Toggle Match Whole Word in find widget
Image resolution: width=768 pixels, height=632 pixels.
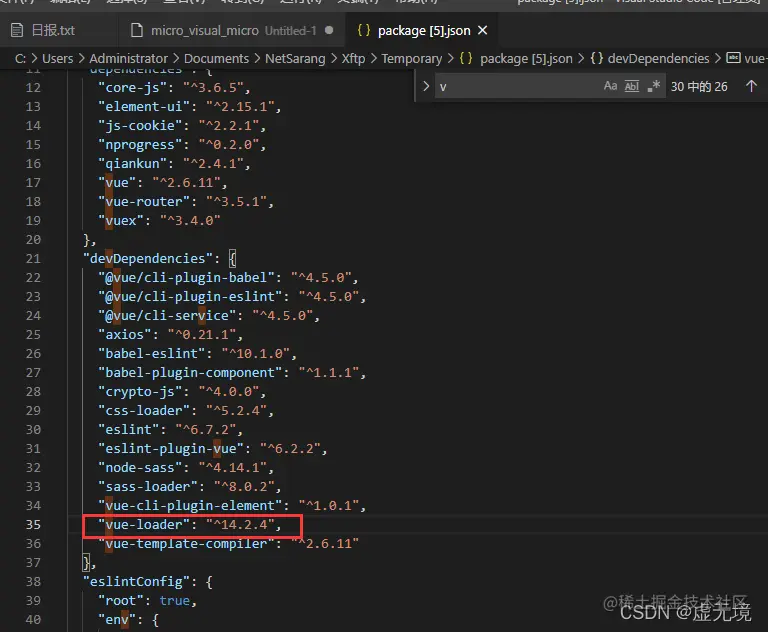point(632,86)
